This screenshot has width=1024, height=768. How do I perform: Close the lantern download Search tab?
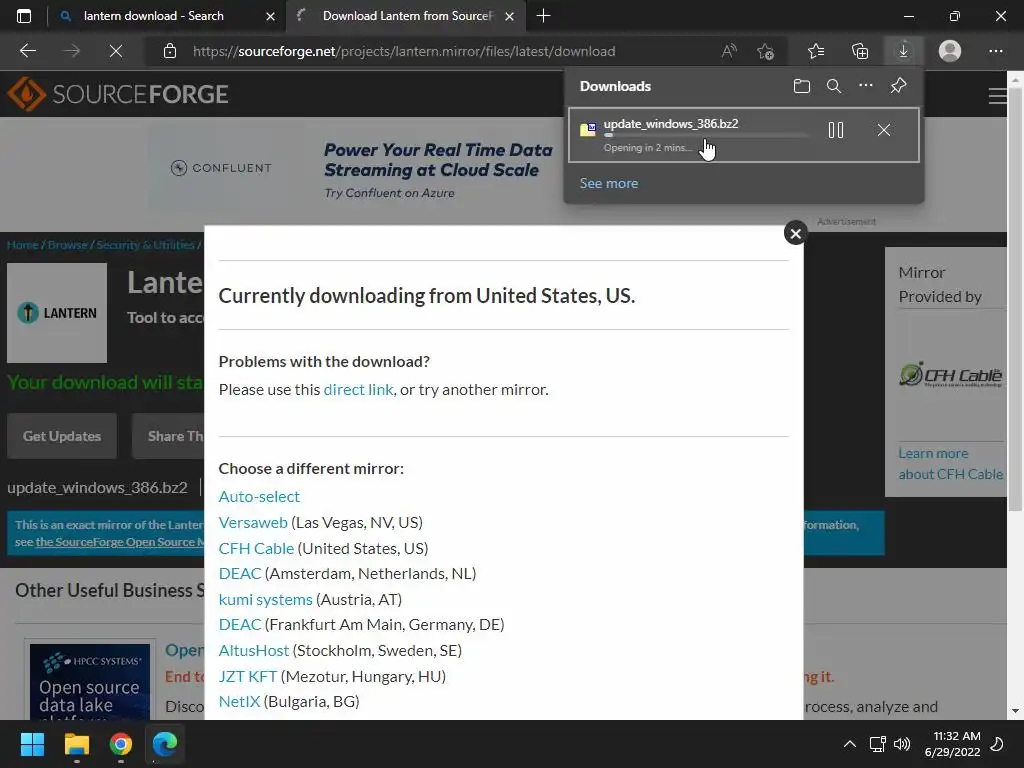point(270,16)
